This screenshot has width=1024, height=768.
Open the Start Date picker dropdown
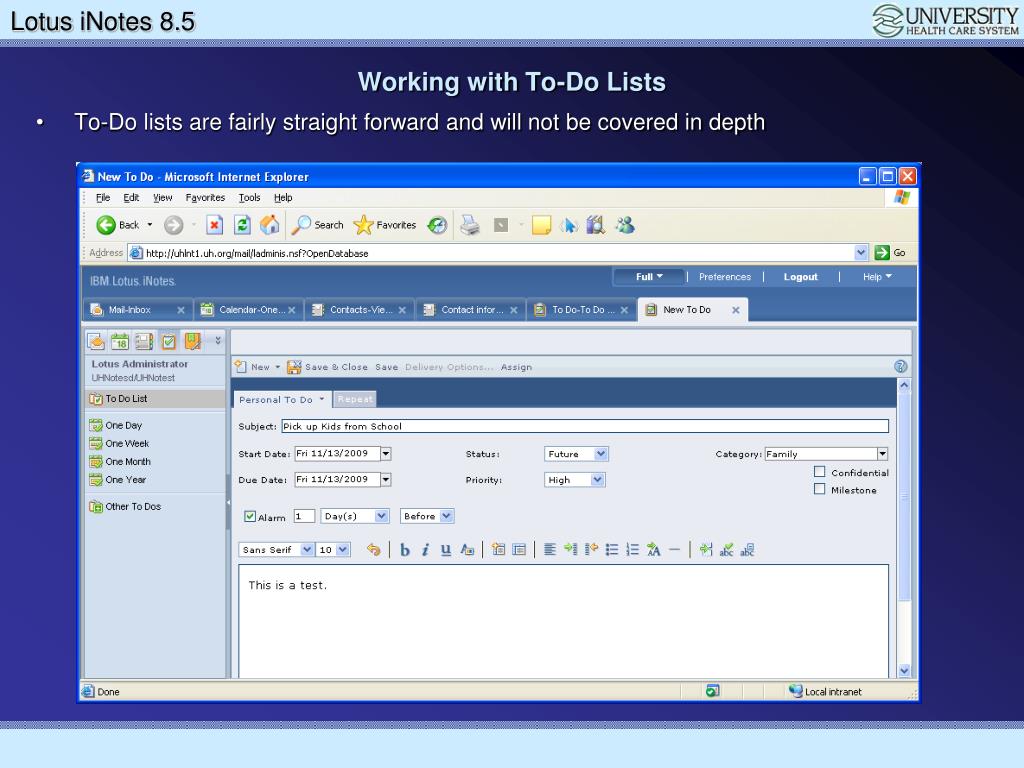point(386,454)
